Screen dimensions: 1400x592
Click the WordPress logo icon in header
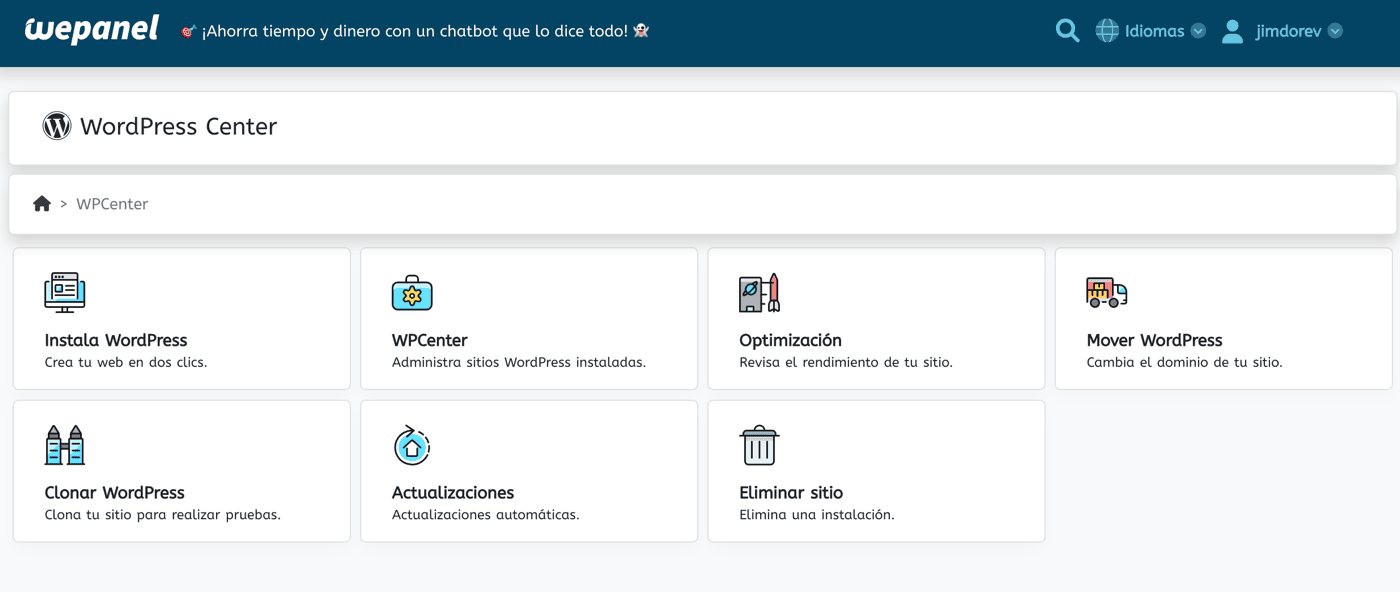coord(57,126)
